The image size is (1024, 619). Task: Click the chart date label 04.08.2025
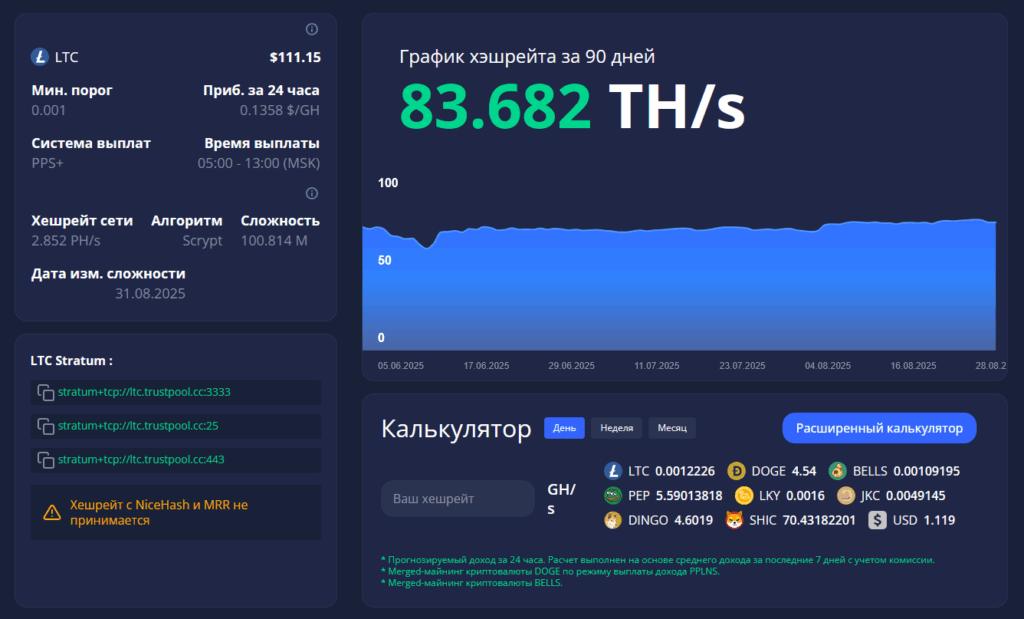point(828,366)
